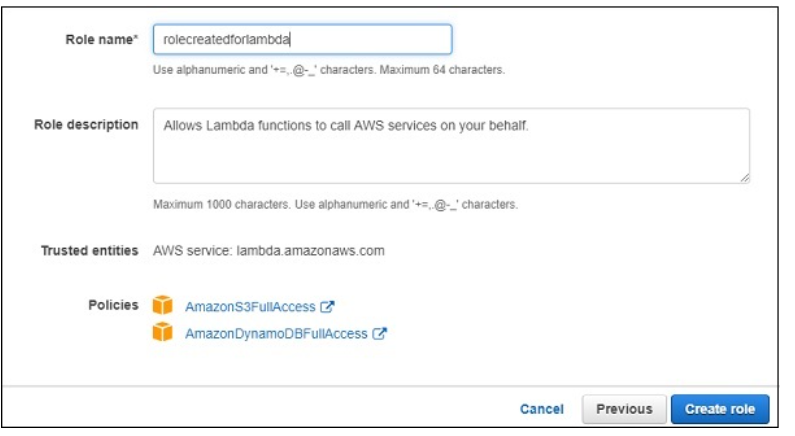Screen dimensions: 795x436
Task: Cancel the role creation
Action: 542,409
